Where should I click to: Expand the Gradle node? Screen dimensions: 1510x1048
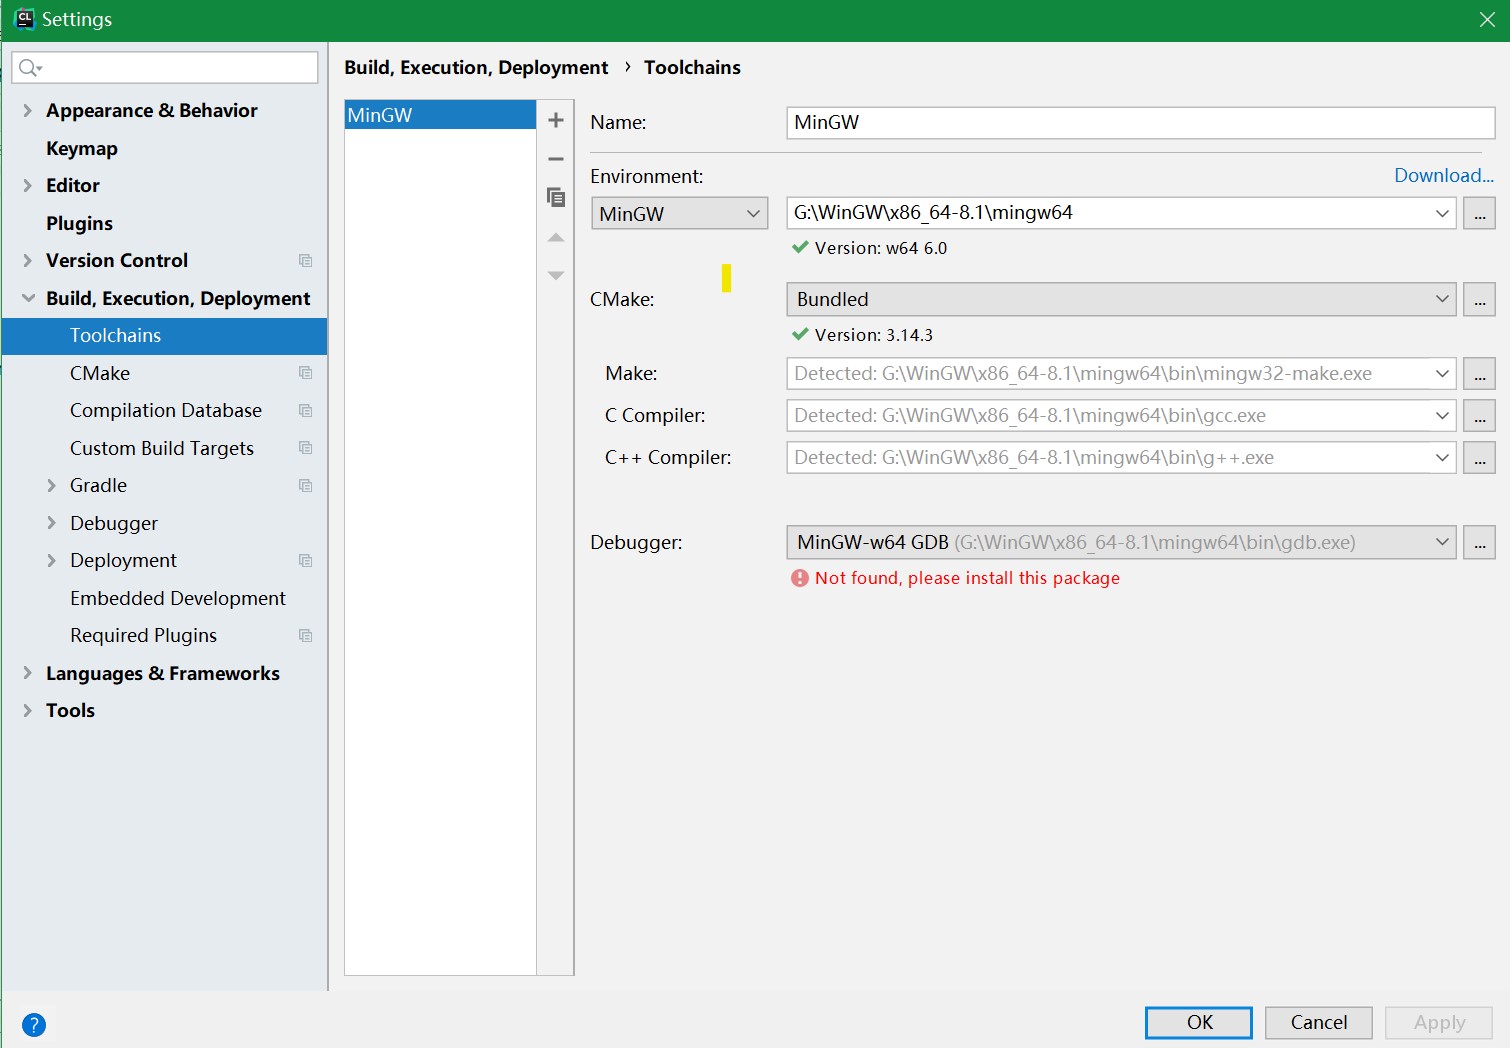tap(52, 486)
